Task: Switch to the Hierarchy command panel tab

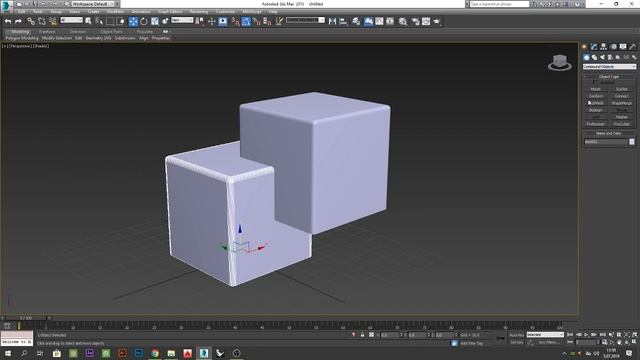Action: 603,47
